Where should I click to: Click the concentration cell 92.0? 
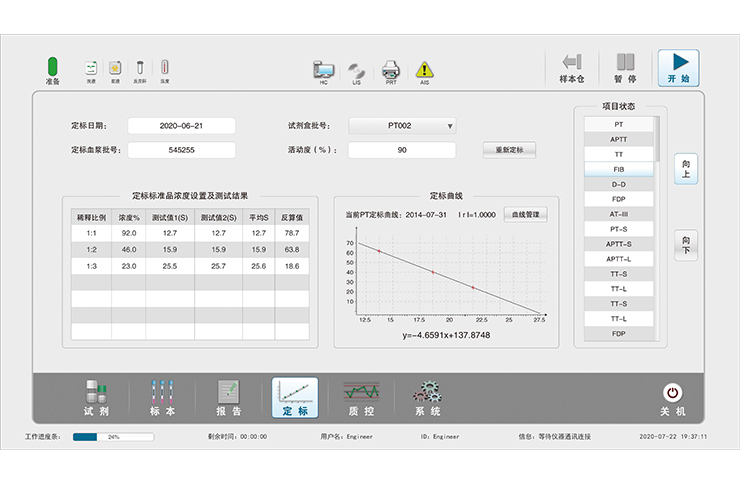pyautogui.click(x=129, y=234)
